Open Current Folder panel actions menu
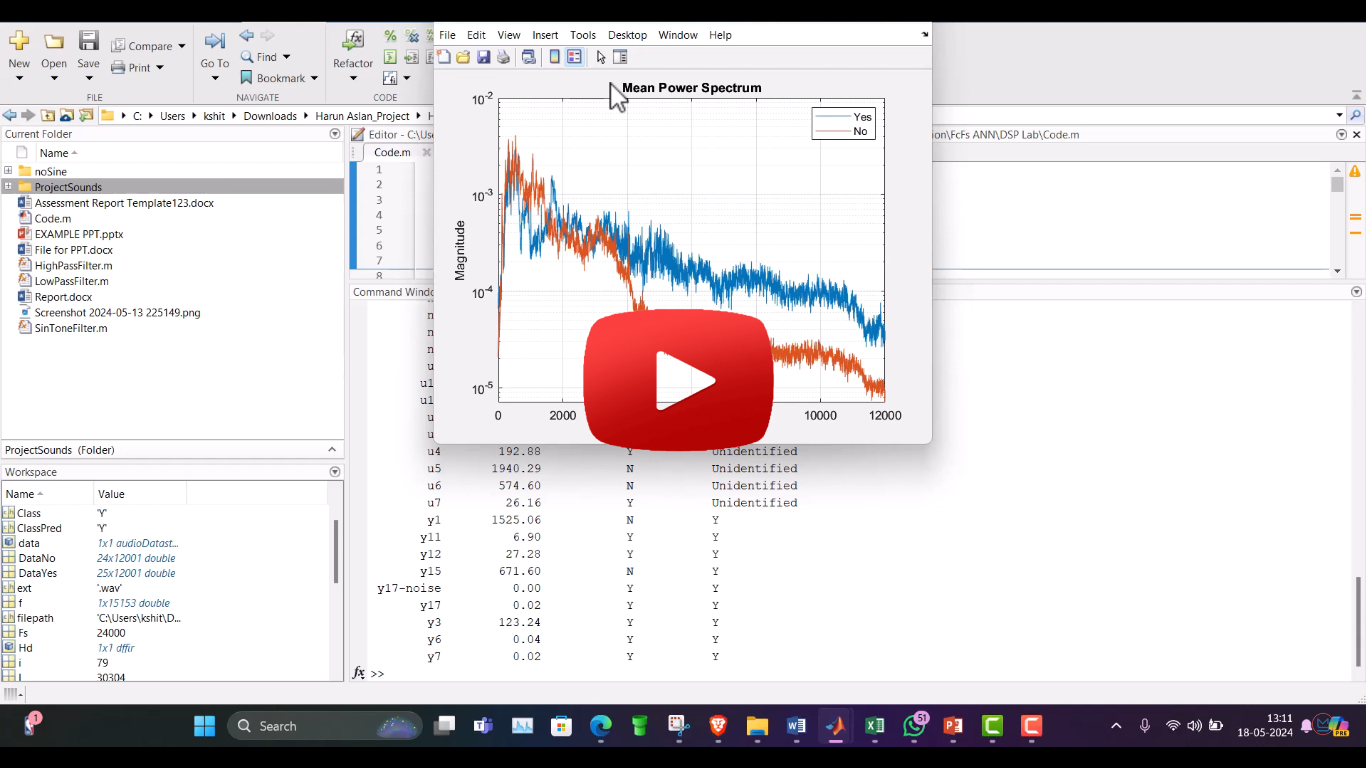The image size is (1366, 768). (x=335, y=134)
